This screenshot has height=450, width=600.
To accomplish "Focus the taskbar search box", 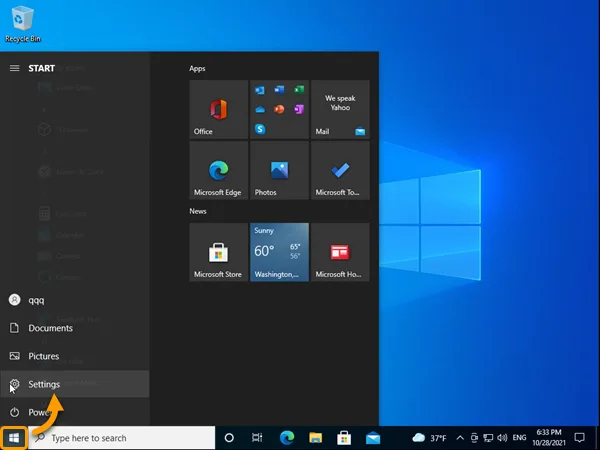I will click(122, 438).
